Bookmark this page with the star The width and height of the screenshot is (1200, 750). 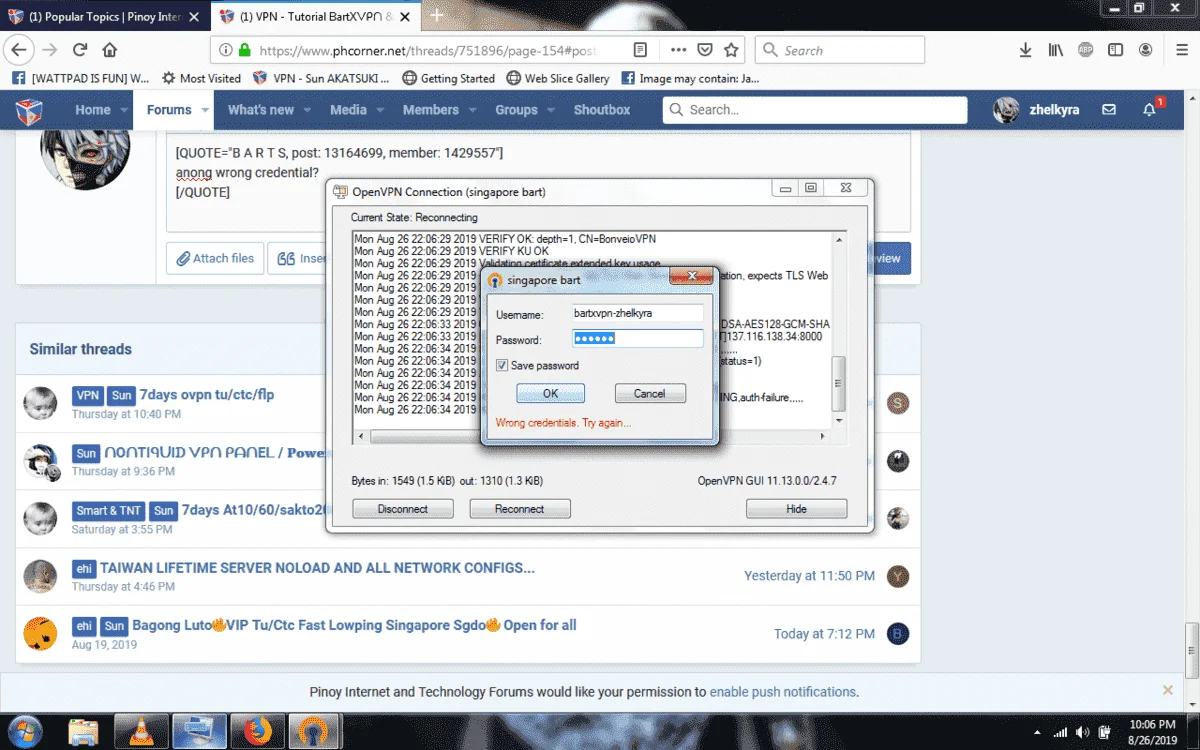(x=731, y=50)
